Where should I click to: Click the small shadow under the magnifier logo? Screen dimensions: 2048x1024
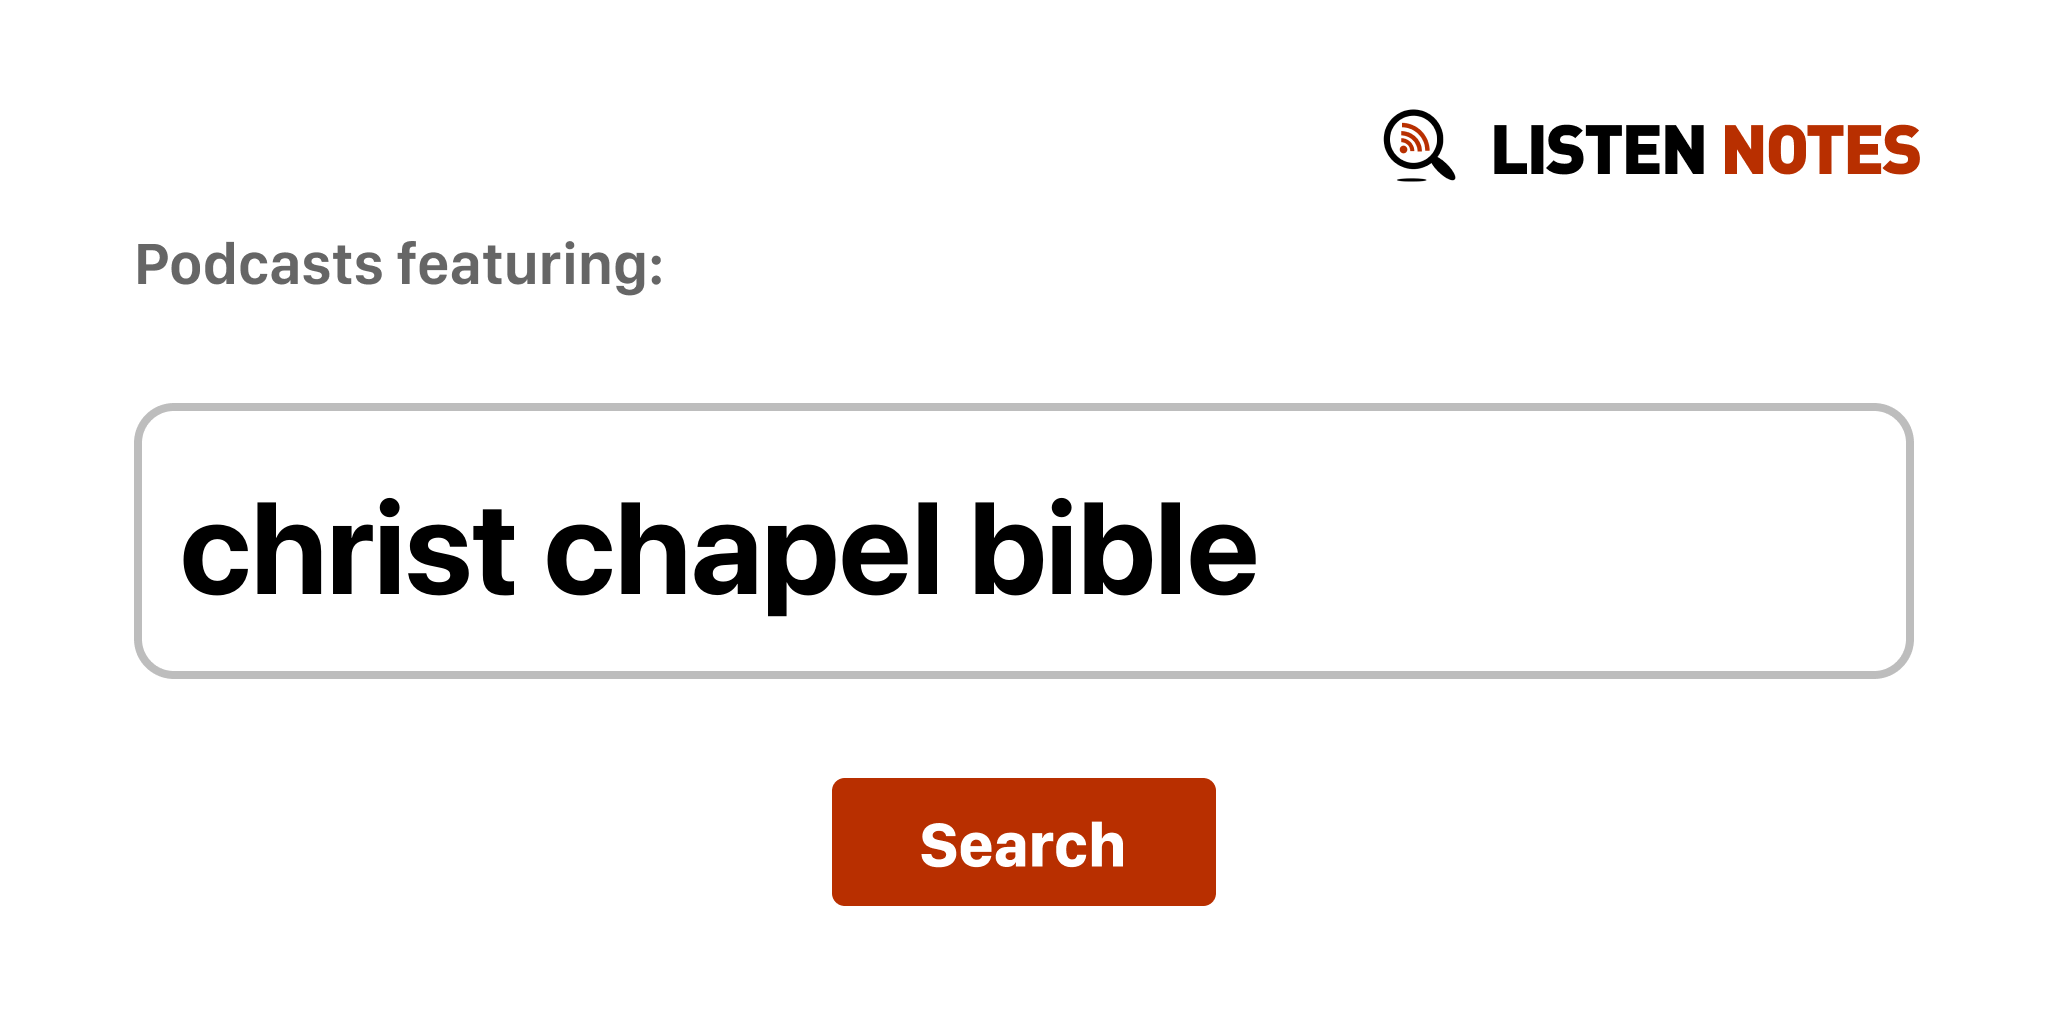coord(1411,180)
